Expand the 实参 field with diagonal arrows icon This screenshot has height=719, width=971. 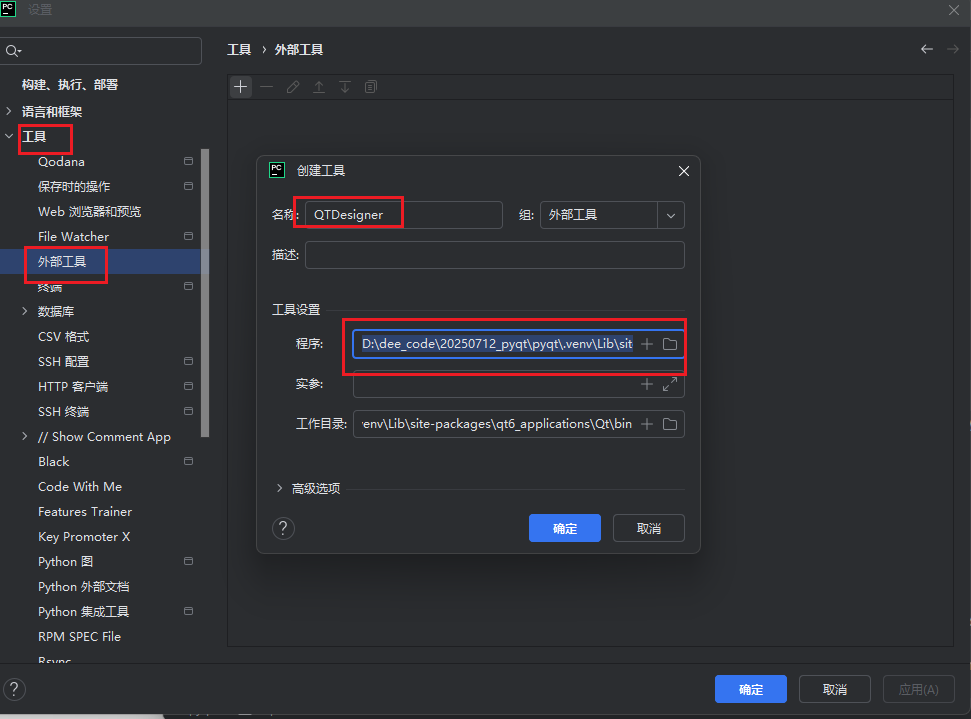pyautogui.click(x=670, y=383)
